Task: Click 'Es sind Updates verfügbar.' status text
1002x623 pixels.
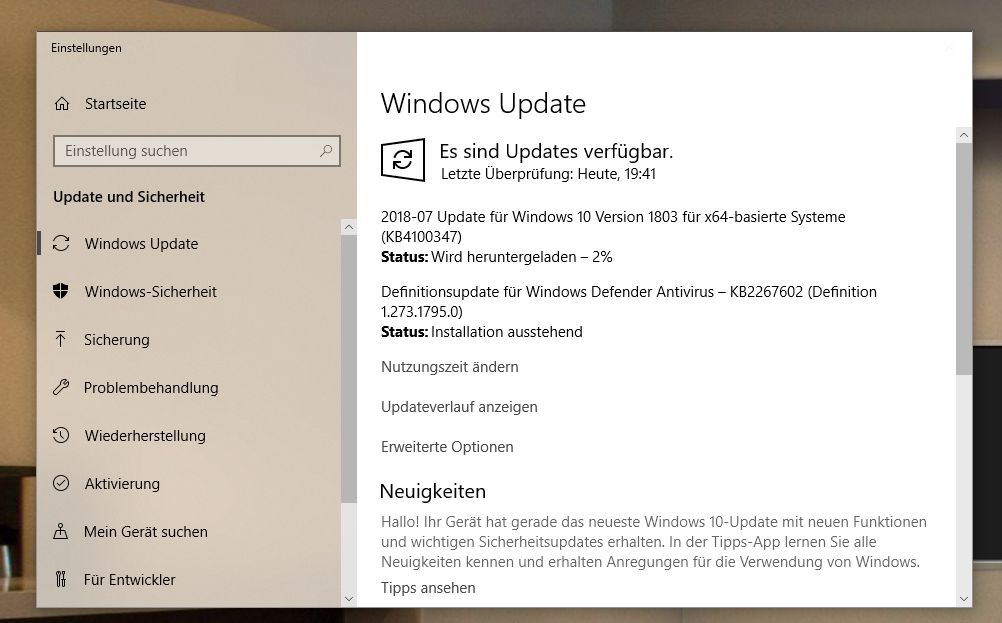Action: coord(556,151)
